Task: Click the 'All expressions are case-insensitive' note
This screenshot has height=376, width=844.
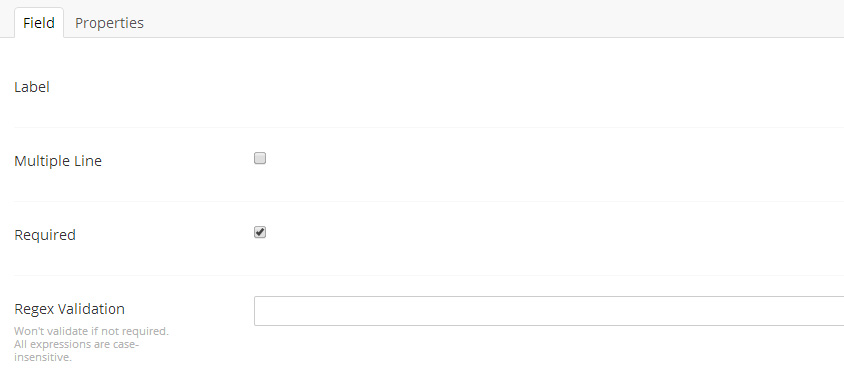Action: click(76, 351)
